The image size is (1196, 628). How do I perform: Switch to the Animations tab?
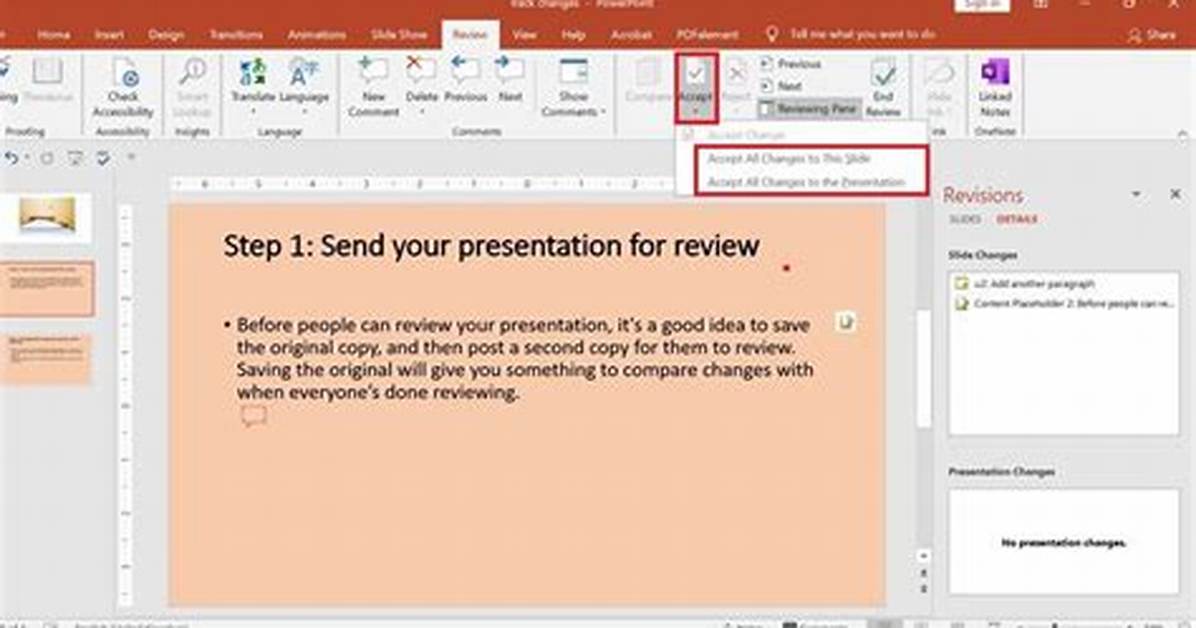coord(317,34)
